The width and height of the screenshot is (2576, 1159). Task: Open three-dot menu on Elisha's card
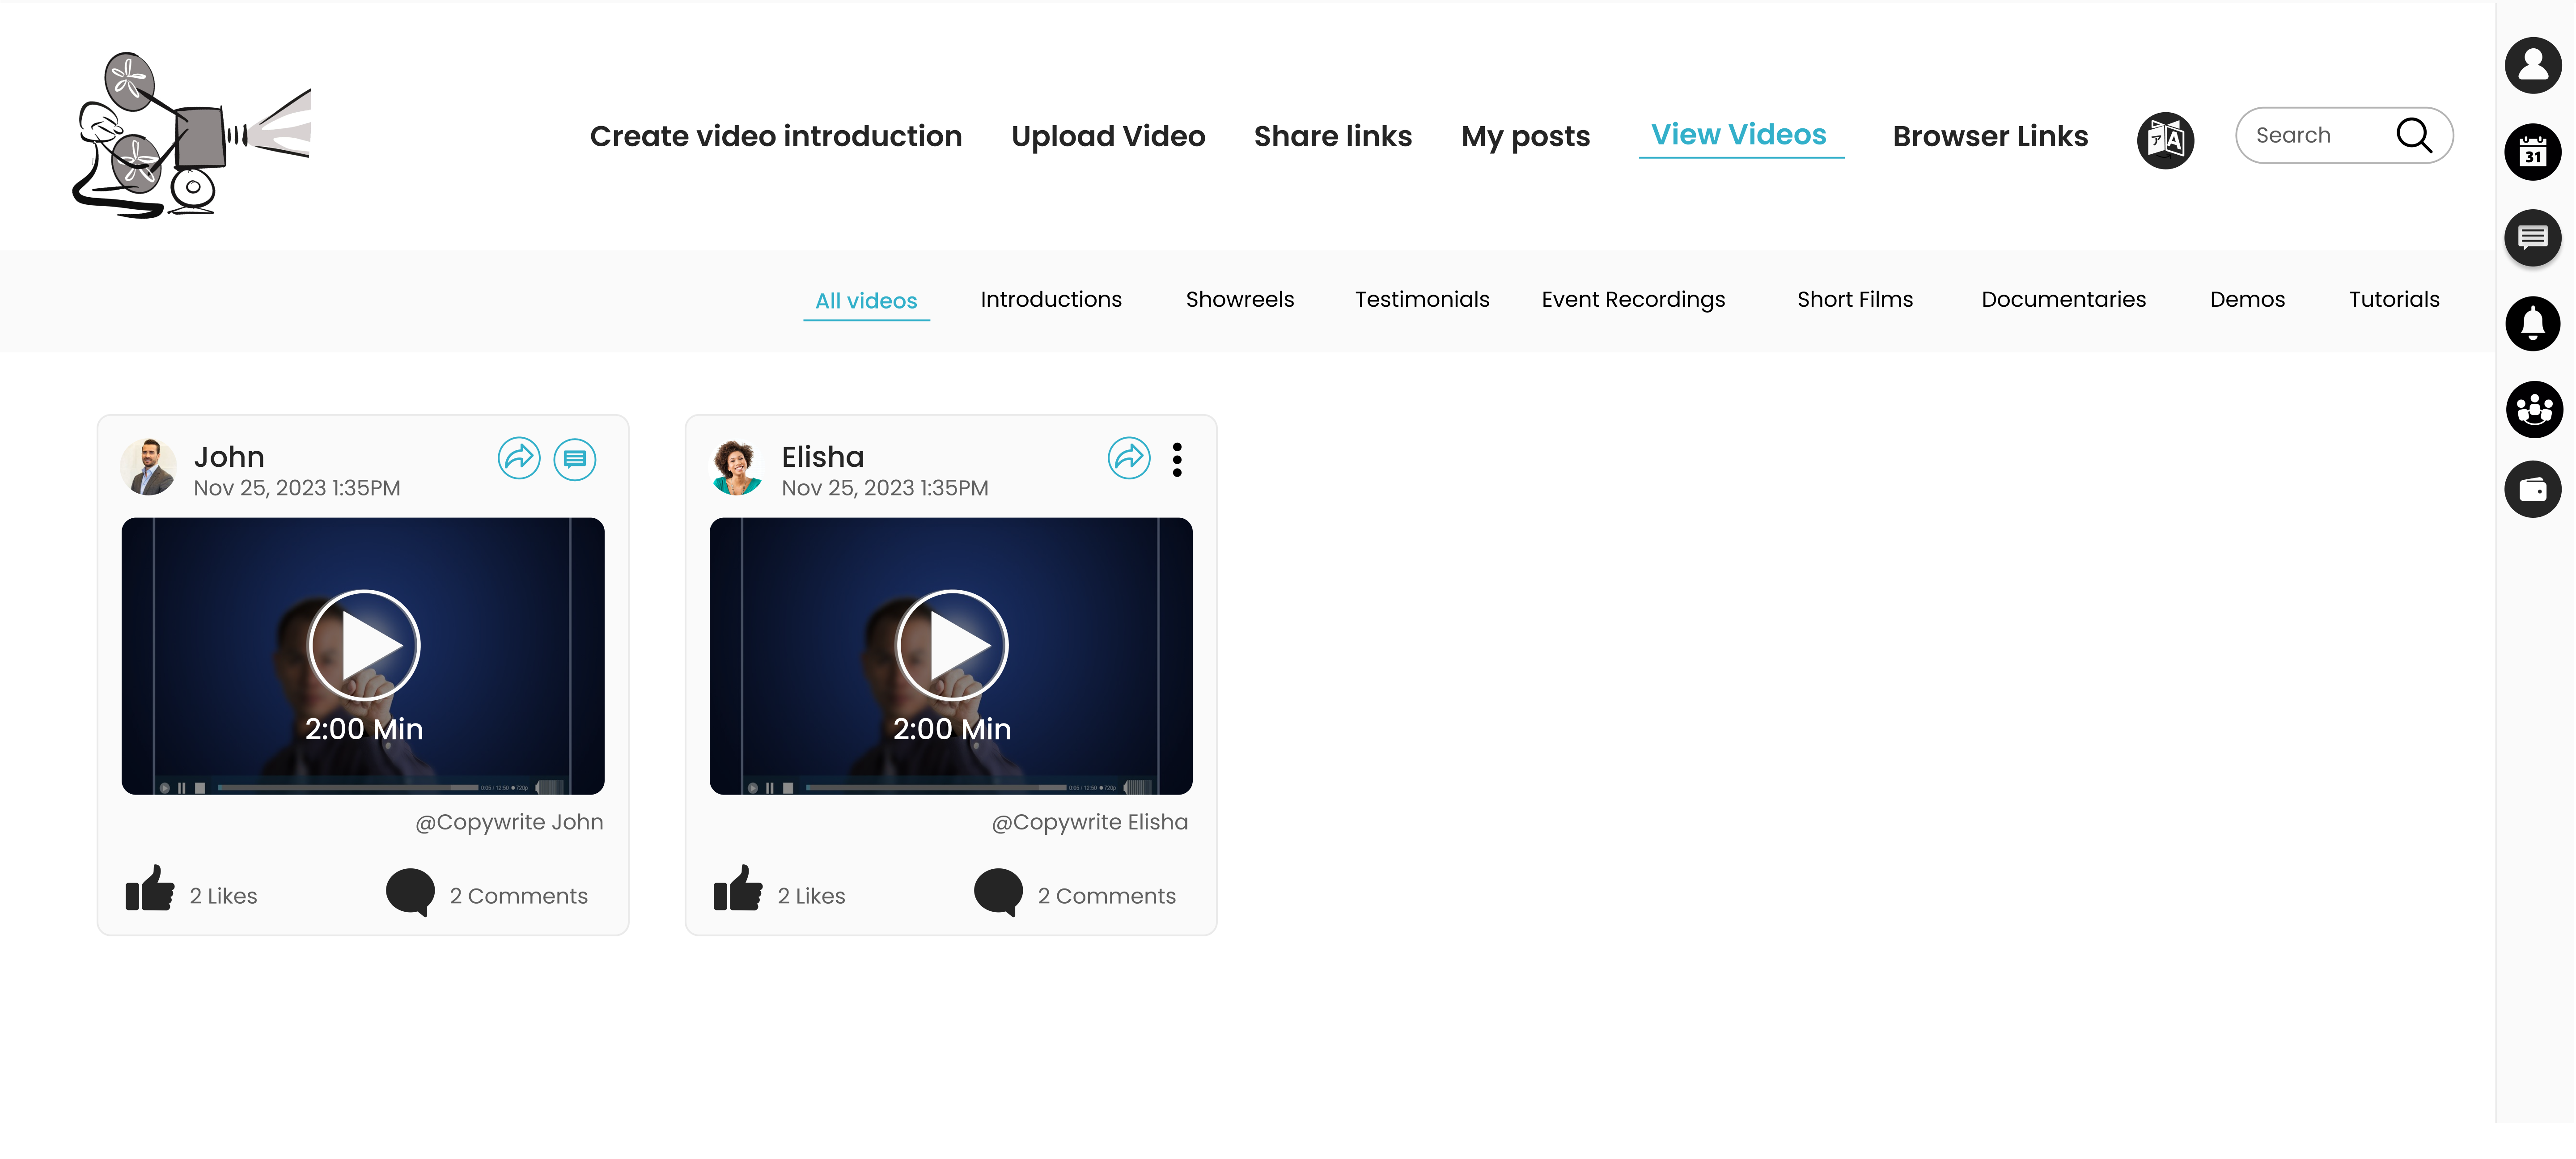tap(1177, 460)
